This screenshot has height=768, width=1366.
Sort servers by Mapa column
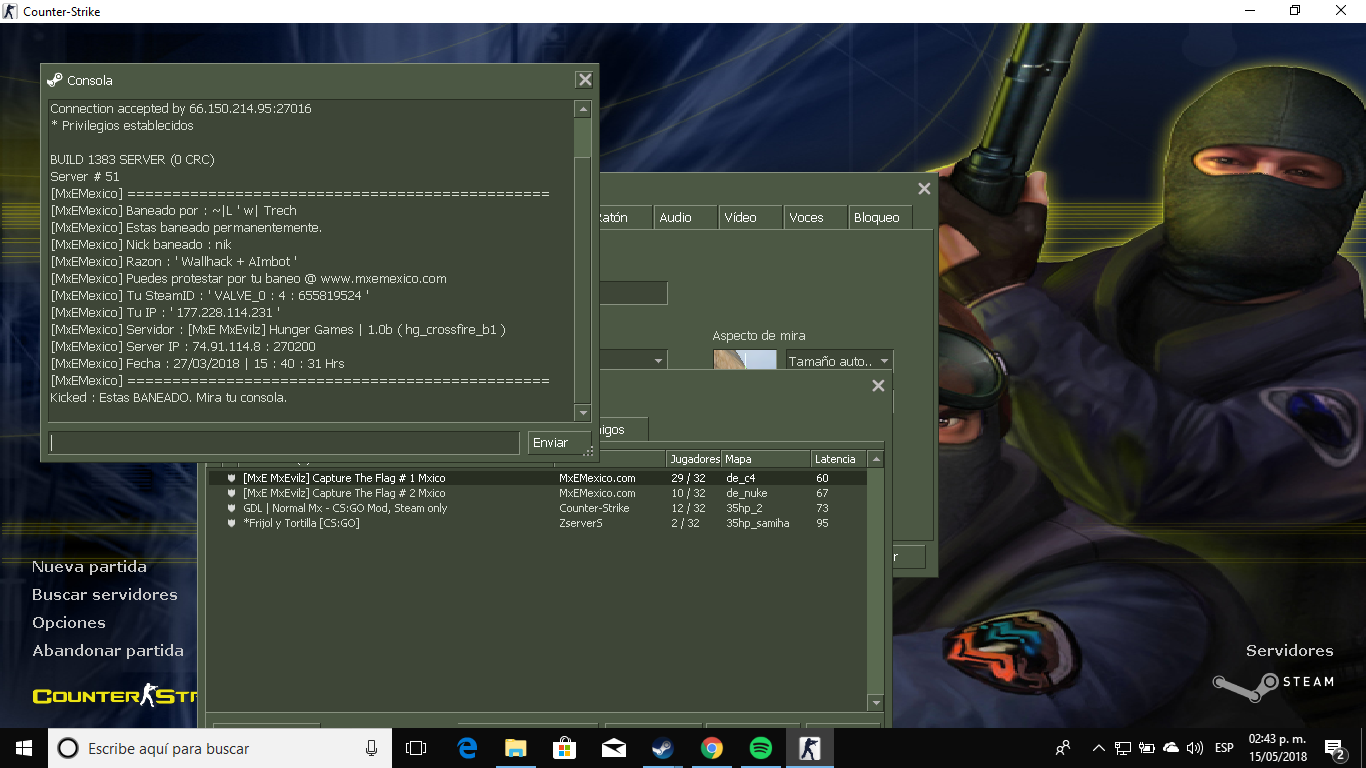pyautogui.click(x=766, y=459)
